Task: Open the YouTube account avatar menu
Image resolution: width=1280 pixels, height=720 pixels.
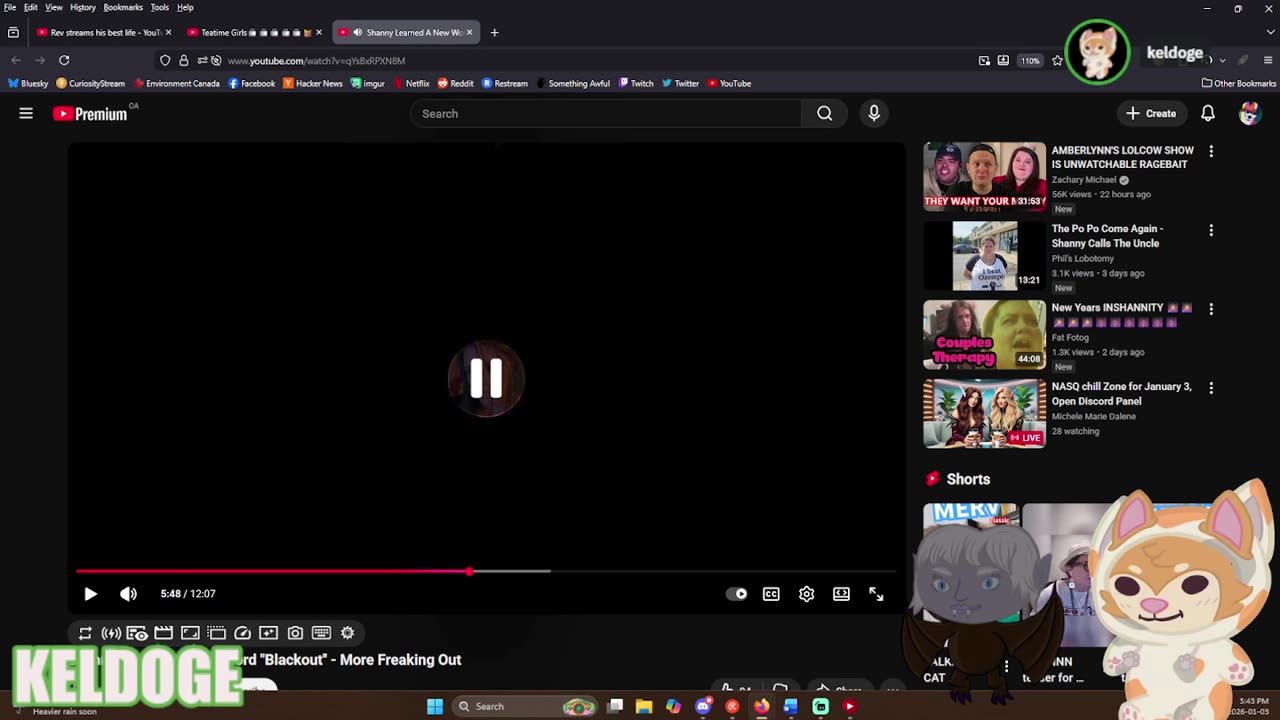Action: pyautogui.click(x=1249, y=114)
